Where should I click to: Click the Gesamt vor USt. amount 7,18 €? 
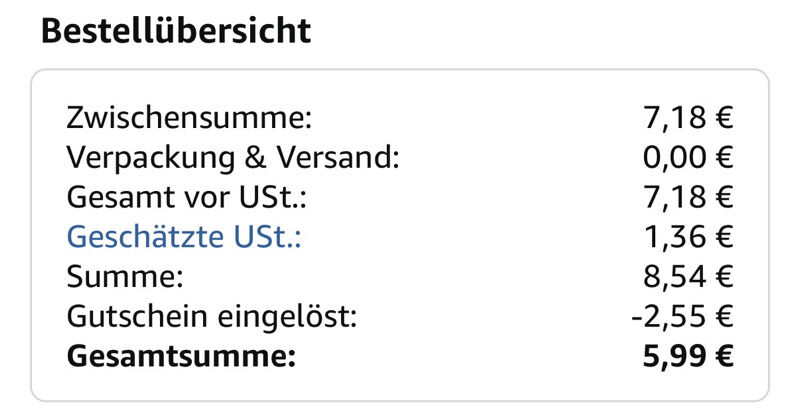click(x=688, y=198)
